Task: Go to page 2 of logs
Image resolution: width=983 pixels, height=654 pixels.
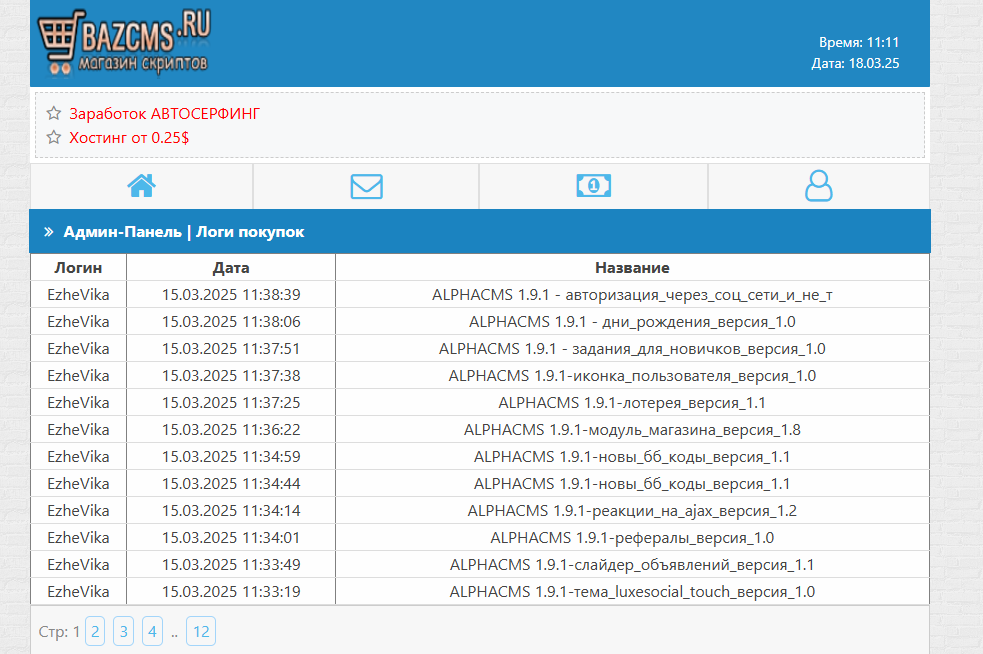Action: pyautogui.click(x=95, y=631)
